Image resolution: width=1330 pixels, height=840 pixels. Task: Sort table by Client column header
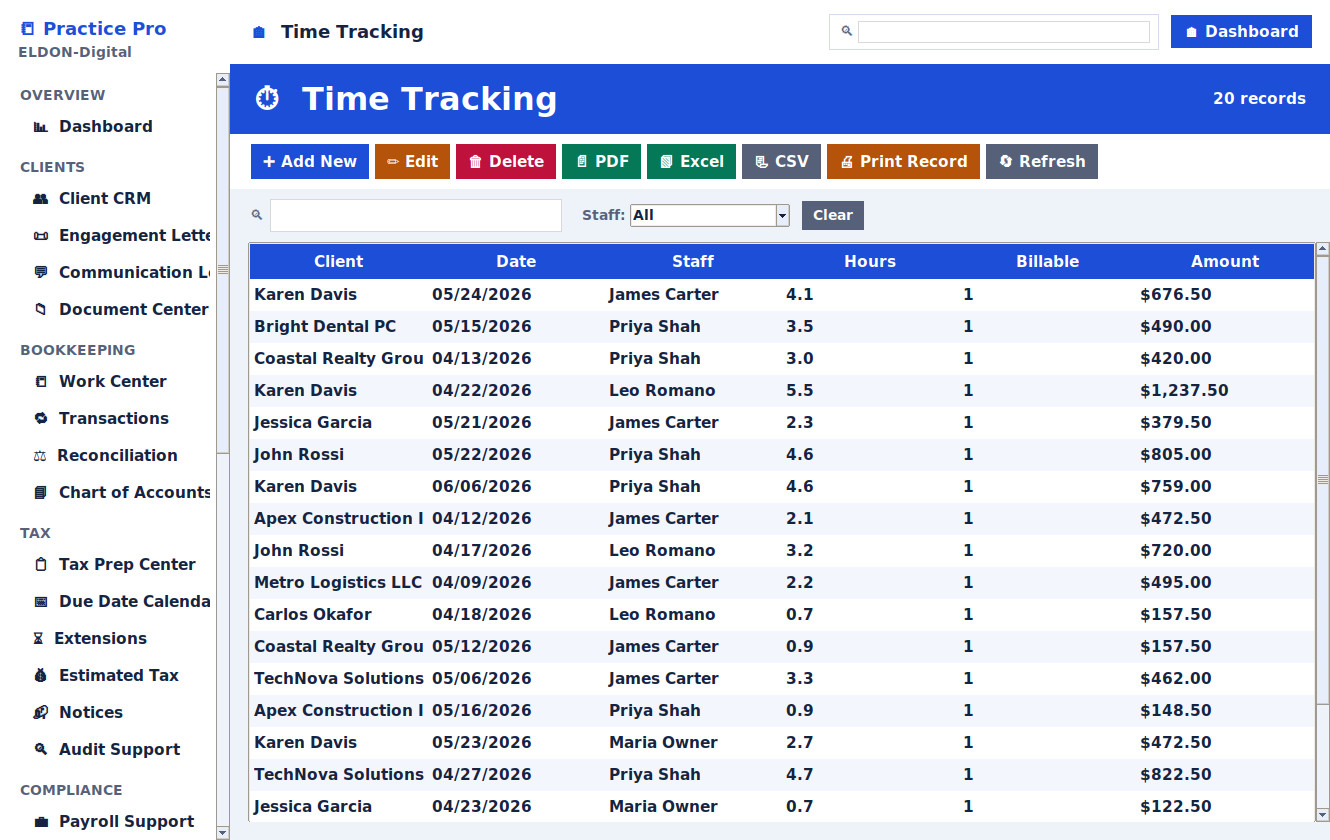point(338,262)
